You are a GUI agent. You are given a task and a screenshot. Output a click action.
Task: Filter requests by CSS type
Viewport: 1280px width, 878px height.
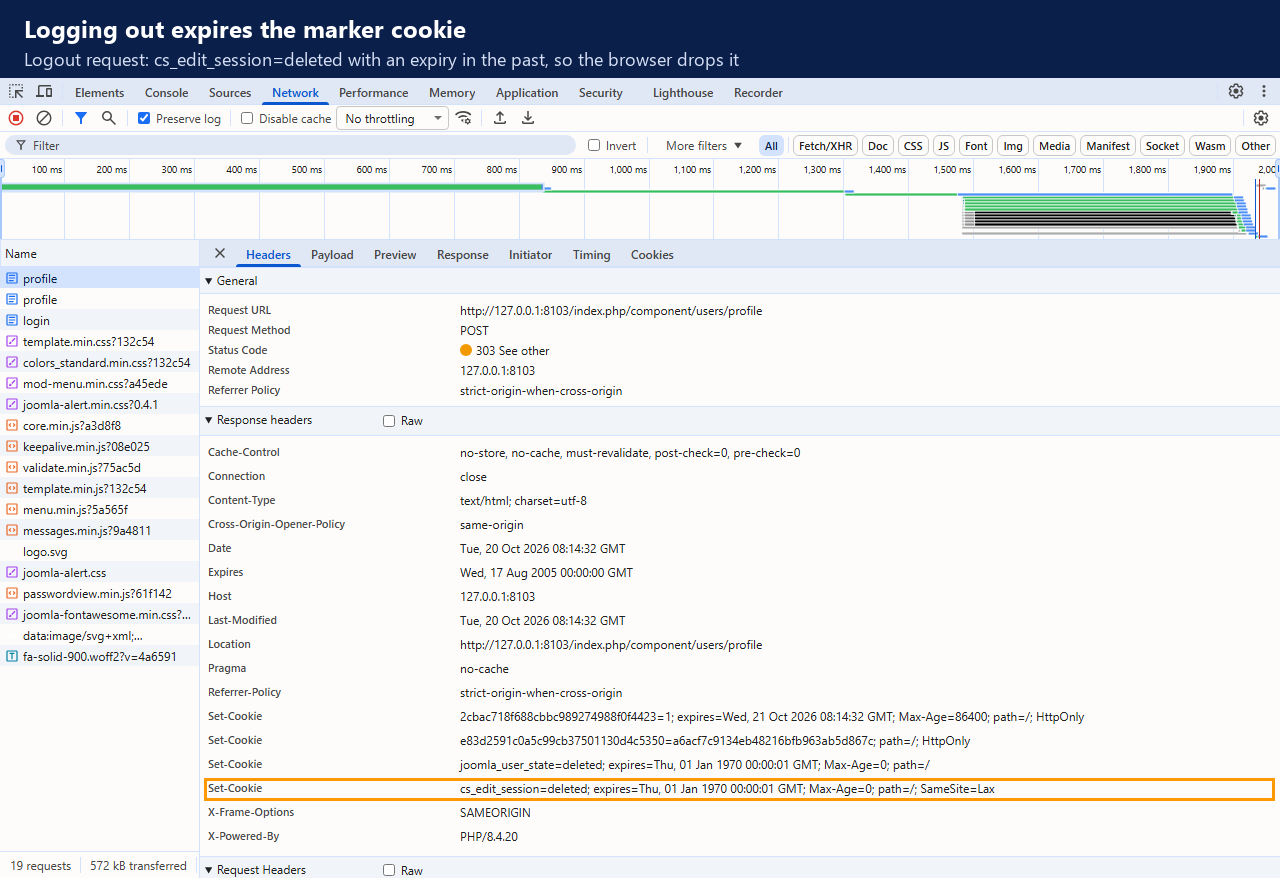click(913, 146)
